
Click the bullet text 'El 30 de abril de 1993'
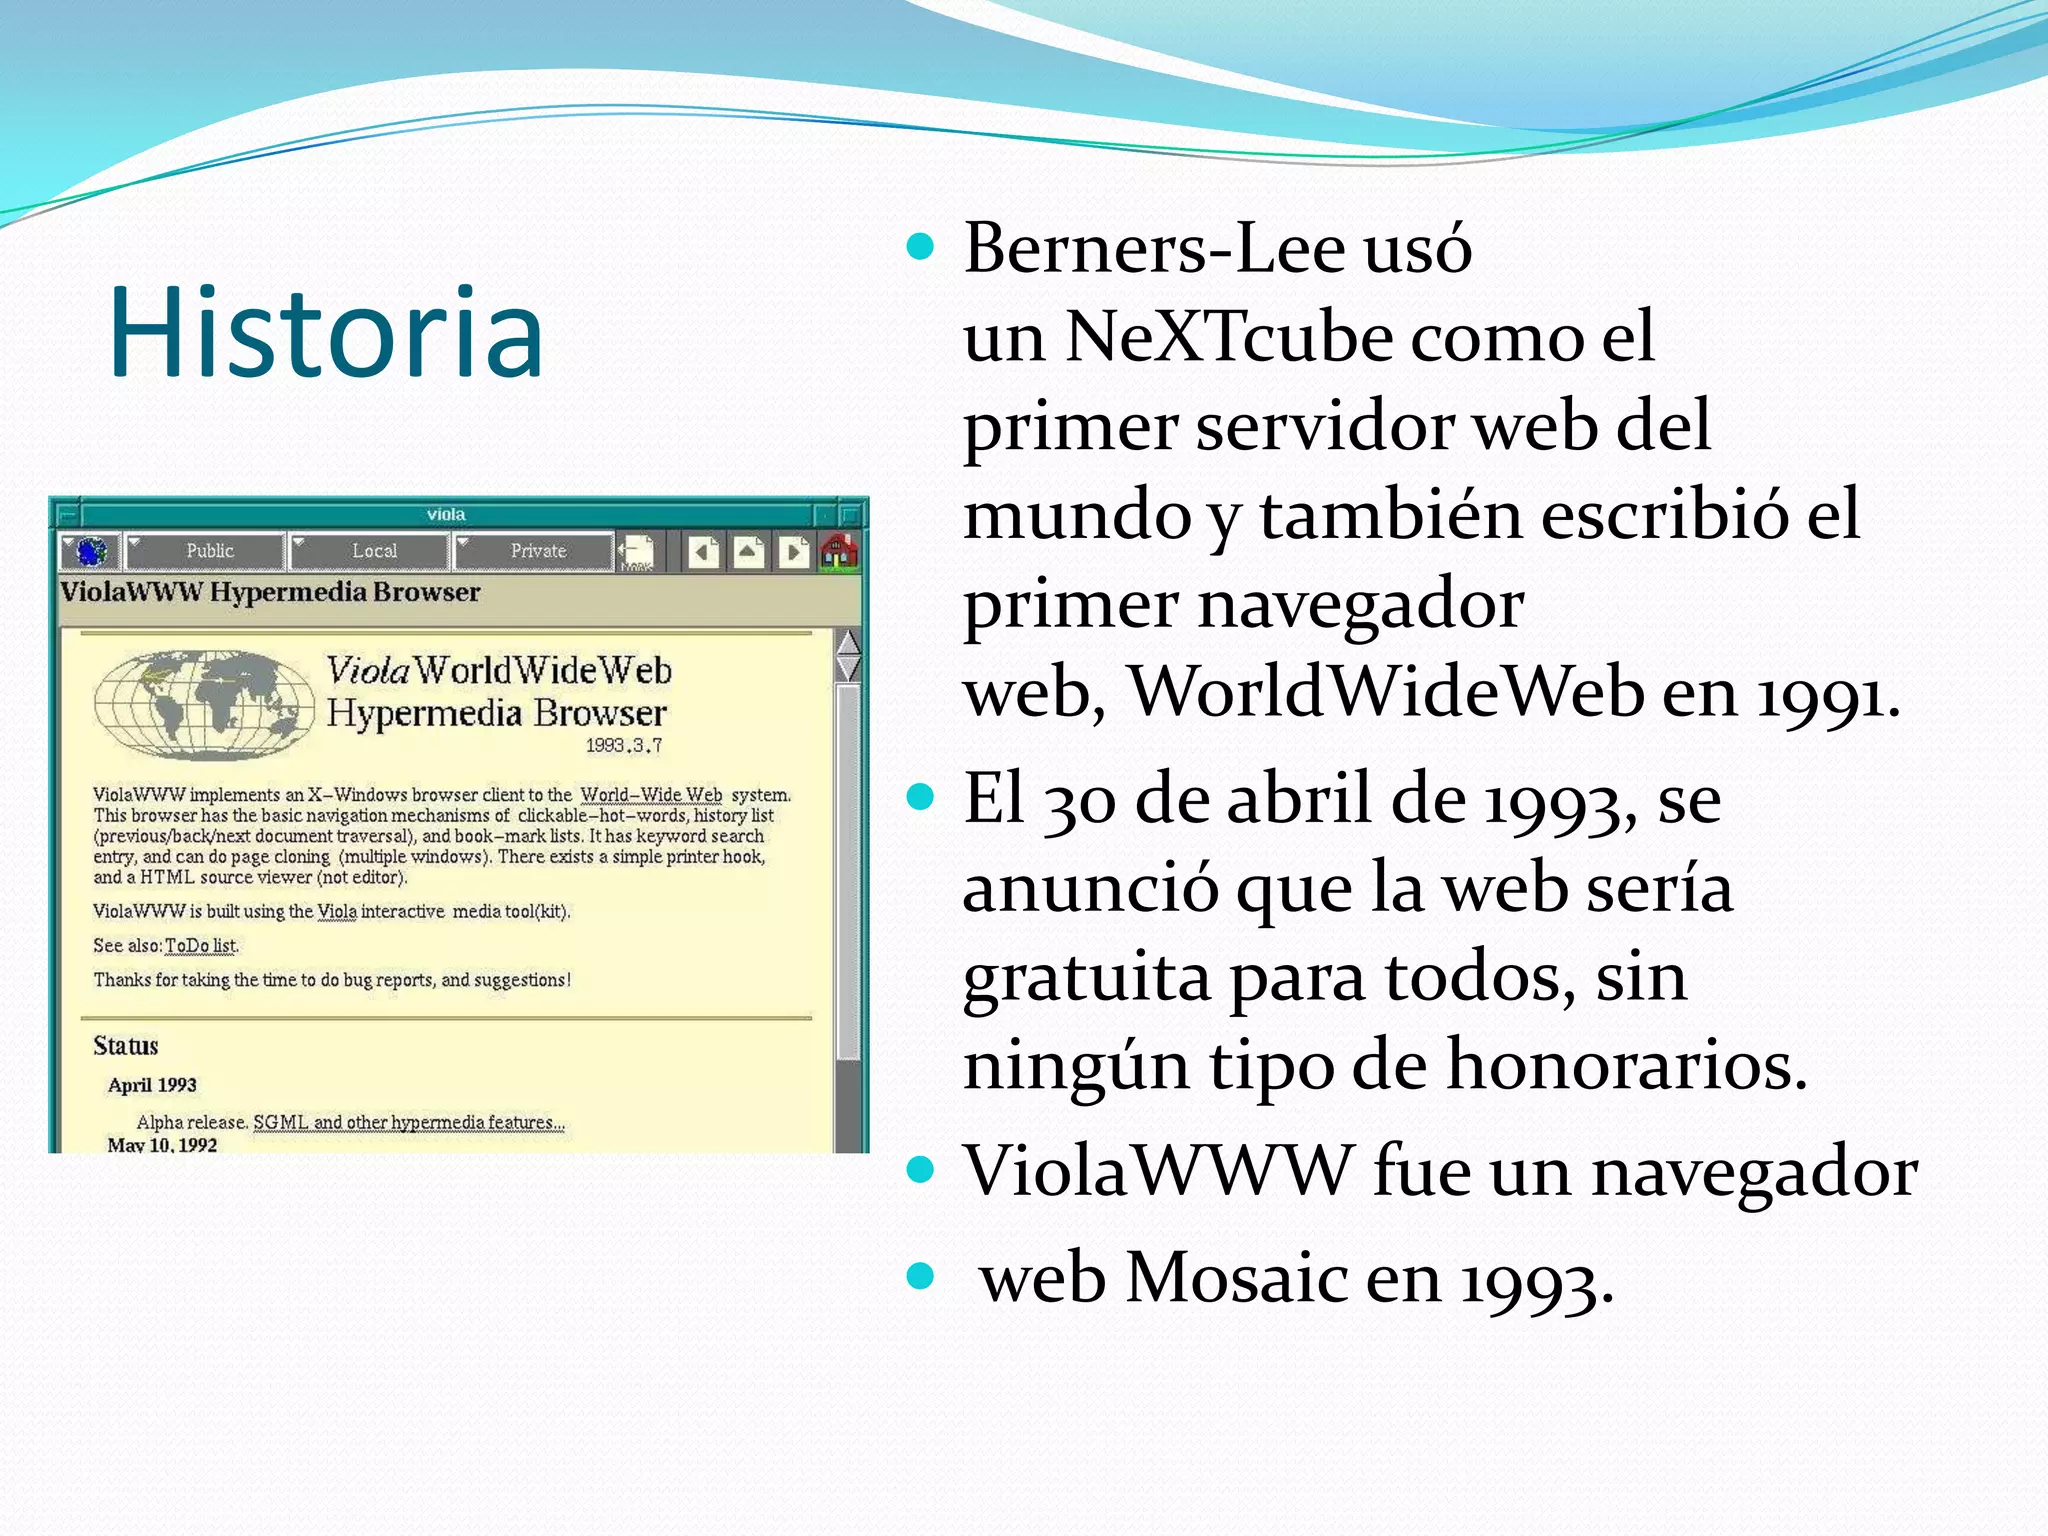click(x=1385, y=932)
